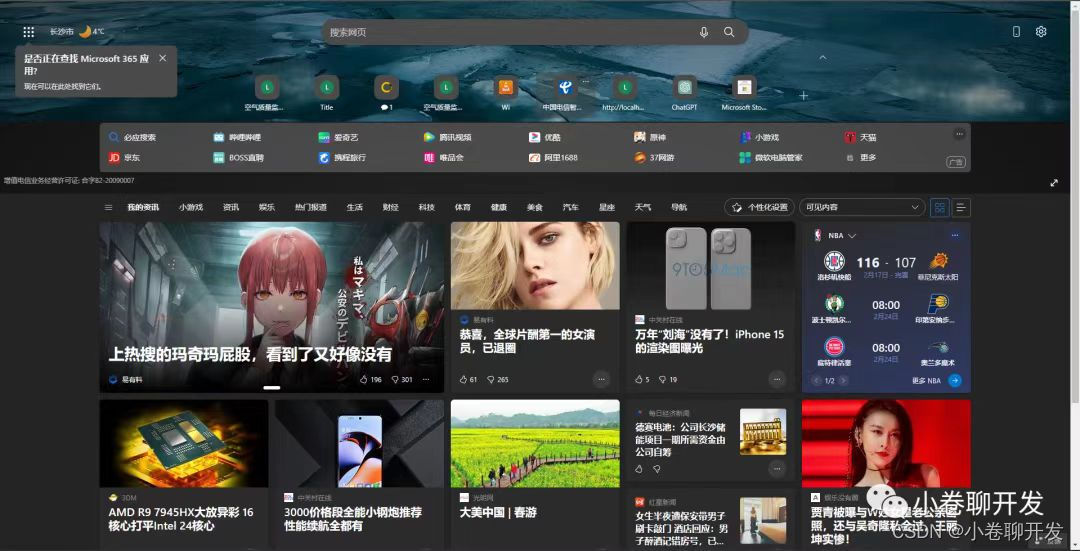Open options on the 玛奇玛 headline card
The image size is (1080, 551).
pyautogui.click(x=426, y=380)
